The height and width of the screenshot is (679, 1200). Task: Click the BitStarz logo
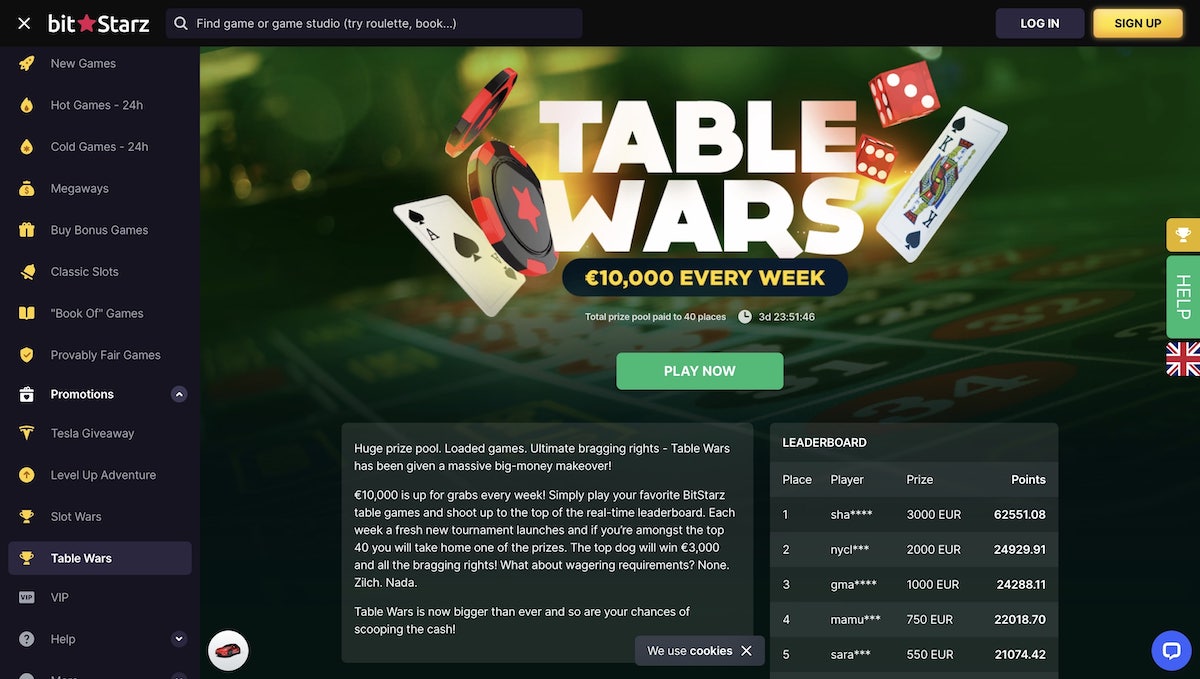(x=99, y=23)
